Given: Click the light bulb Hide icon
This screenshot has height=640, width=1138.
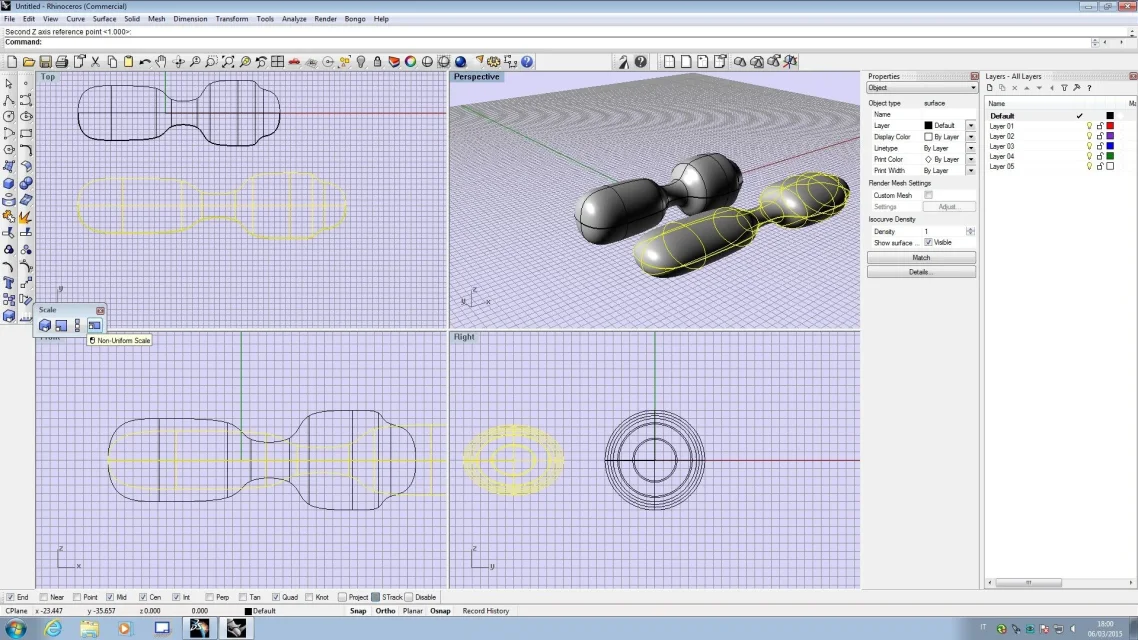Looking at the screenshot, I should (361, 62).
